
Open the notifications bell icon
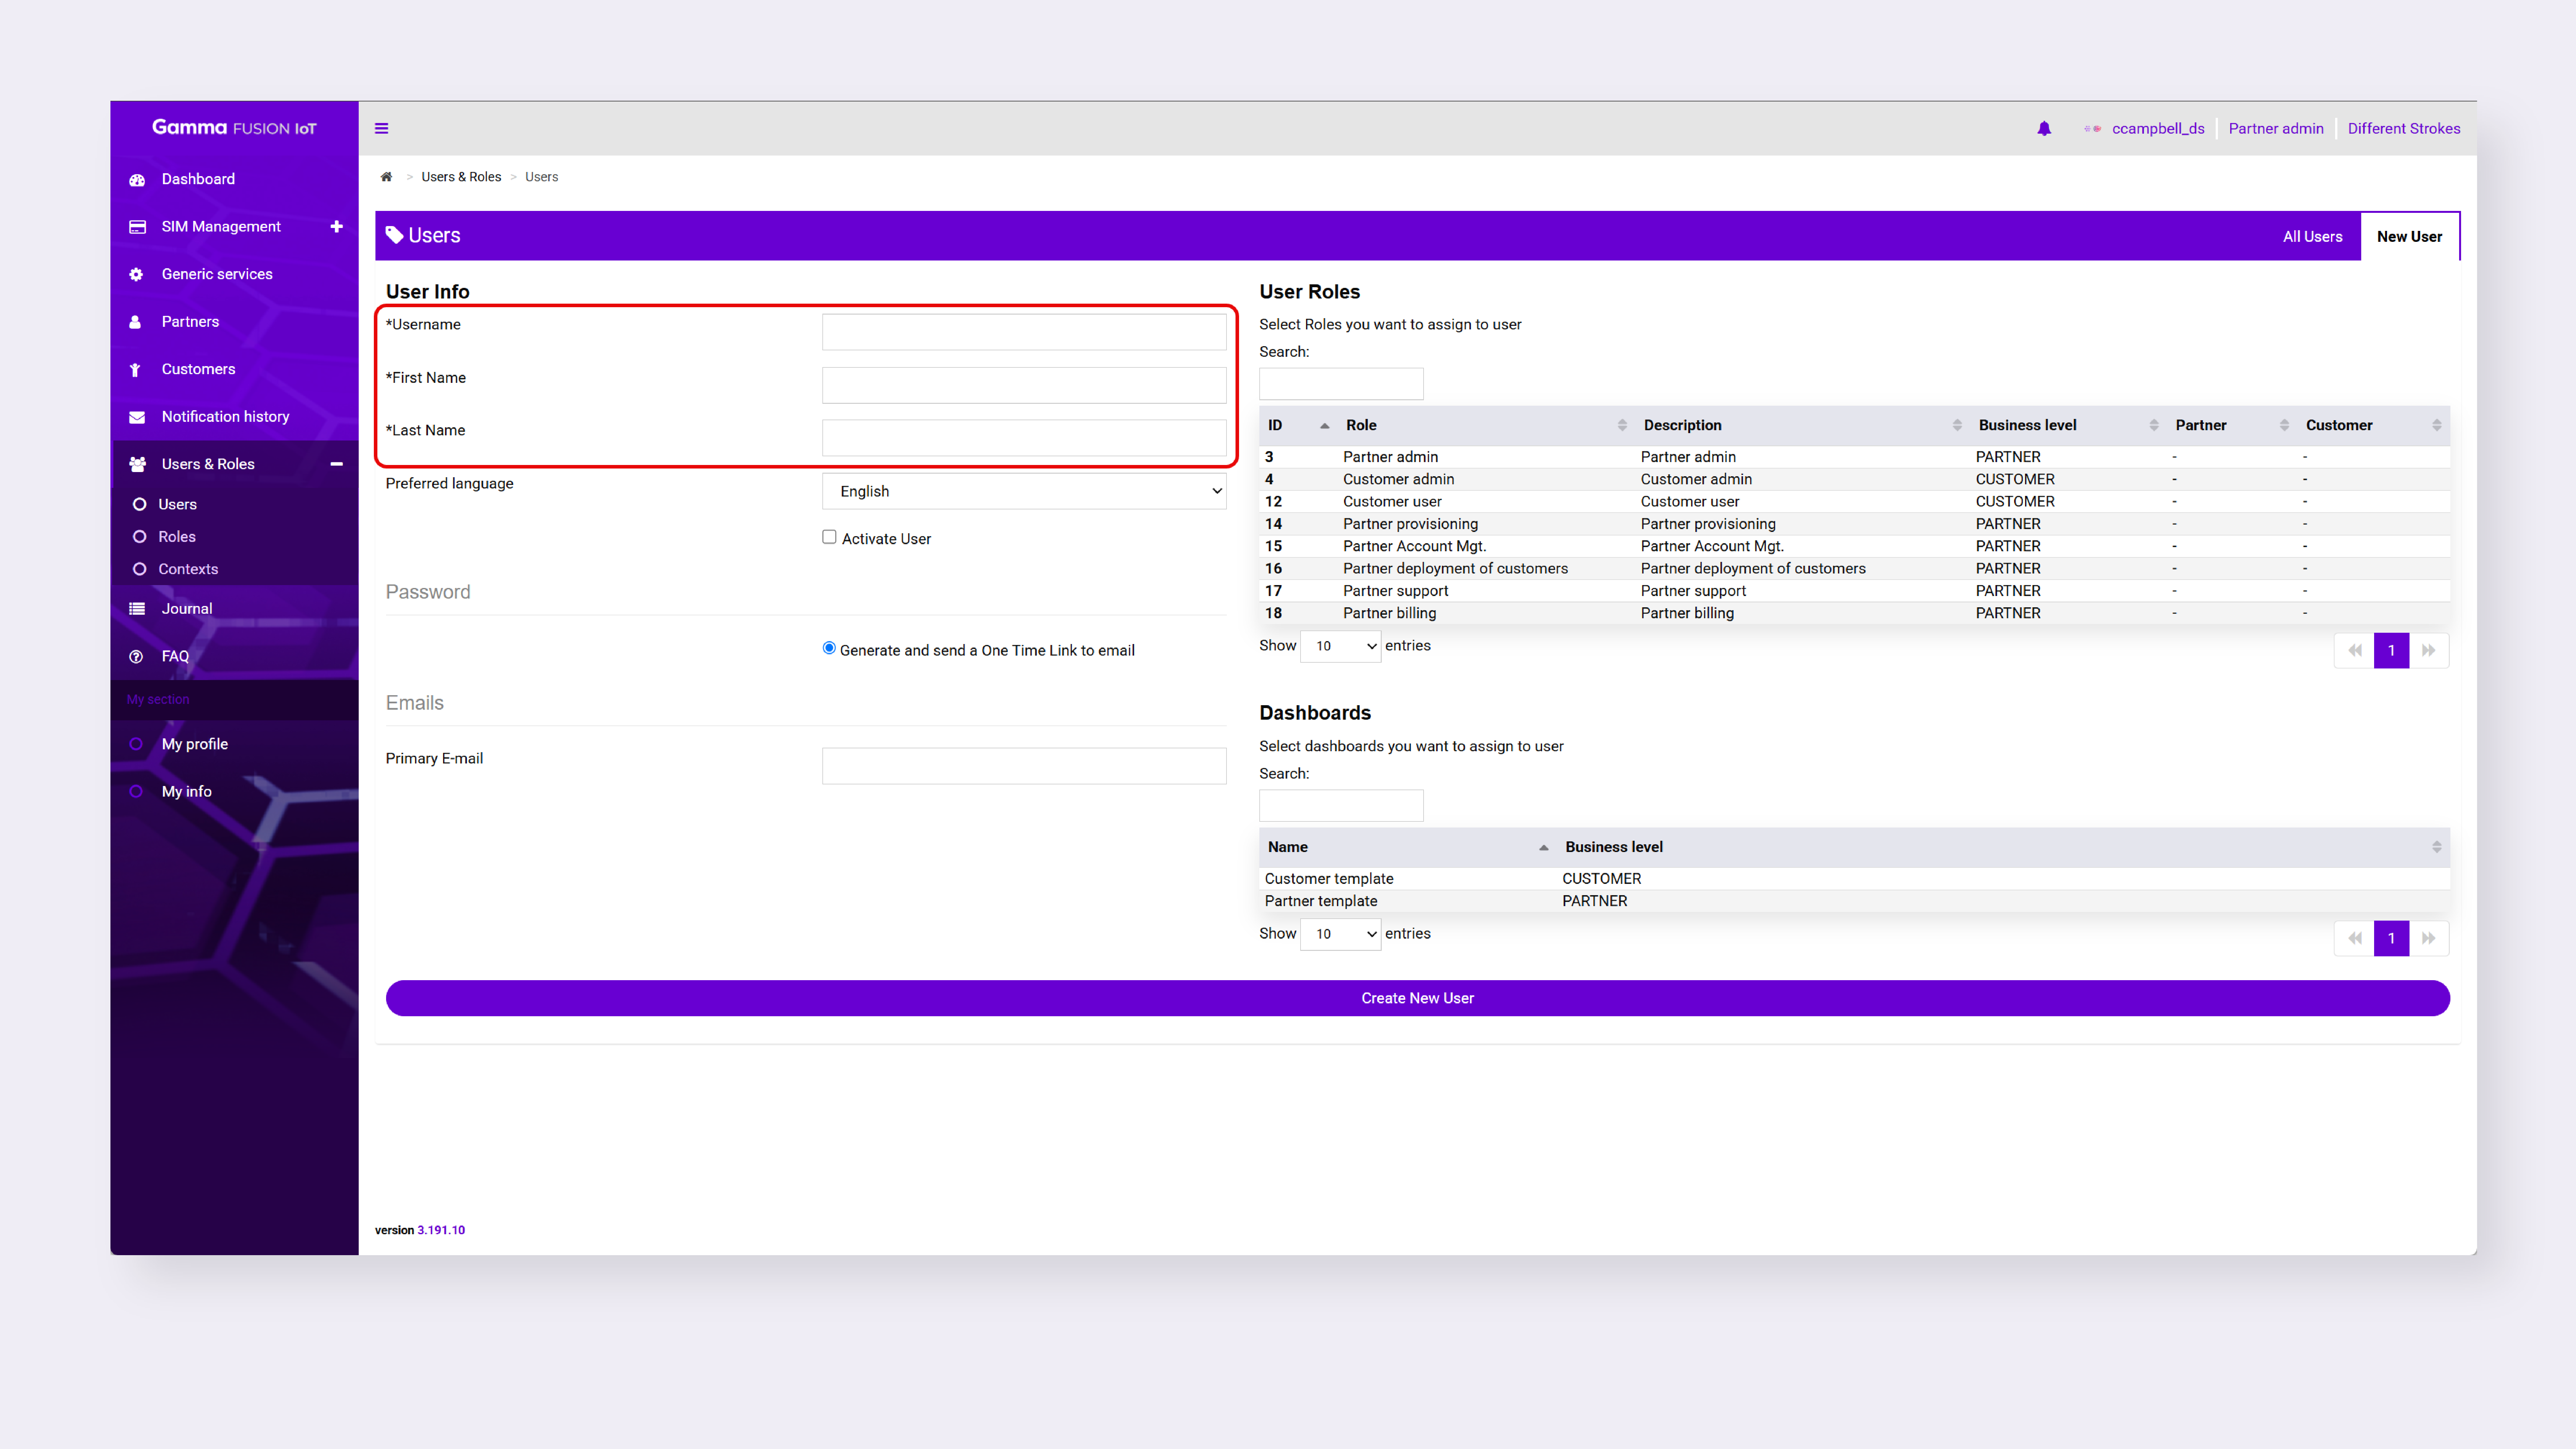[x=2044, y=128]
